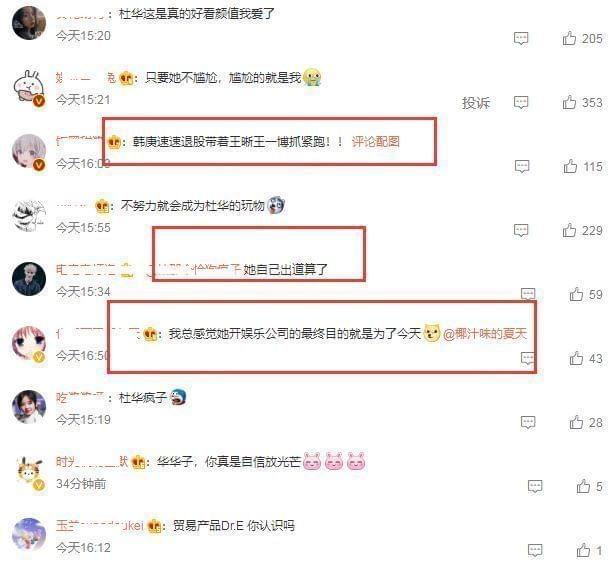Open the username starting with 时光

pos(92,462)
